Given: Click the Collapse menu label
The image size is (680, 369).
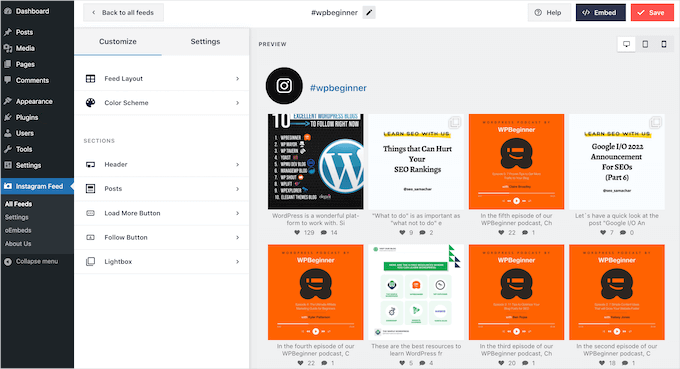Looking at the screenshot, I should point(37,261).
